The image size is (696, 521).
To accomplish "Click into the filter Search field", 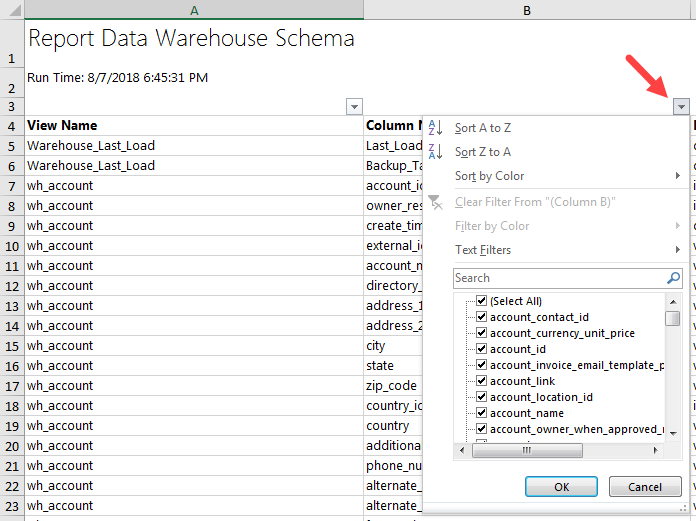I will [556, 278].
